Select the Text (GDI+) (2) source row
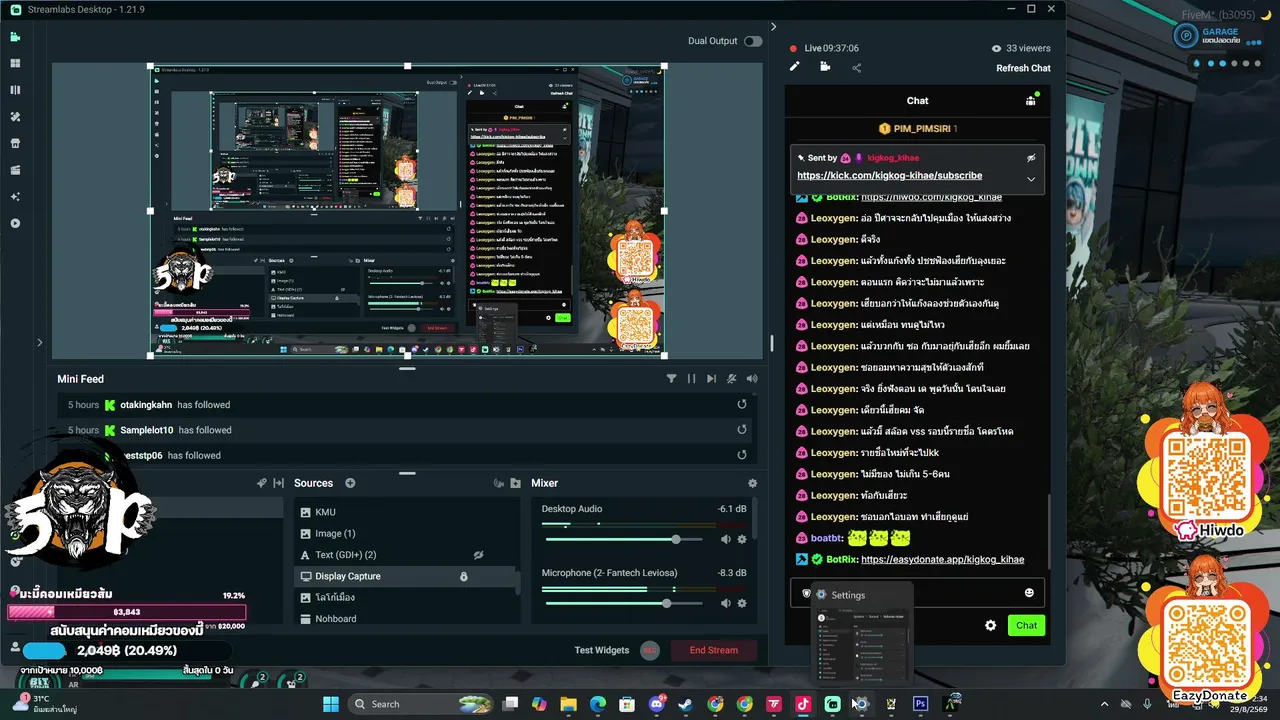Image resolution: width=1280 pixels, height=720 pixels. coord(406,555)
